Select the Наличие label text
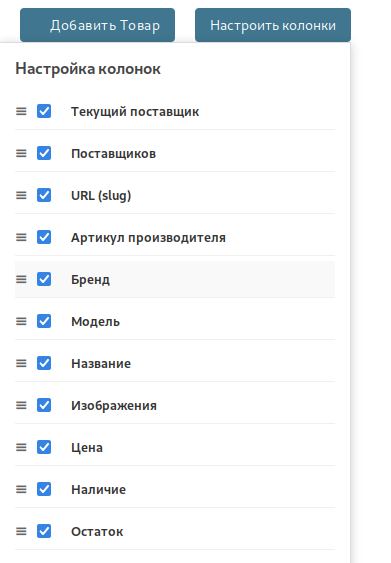 tap(98, 490)
